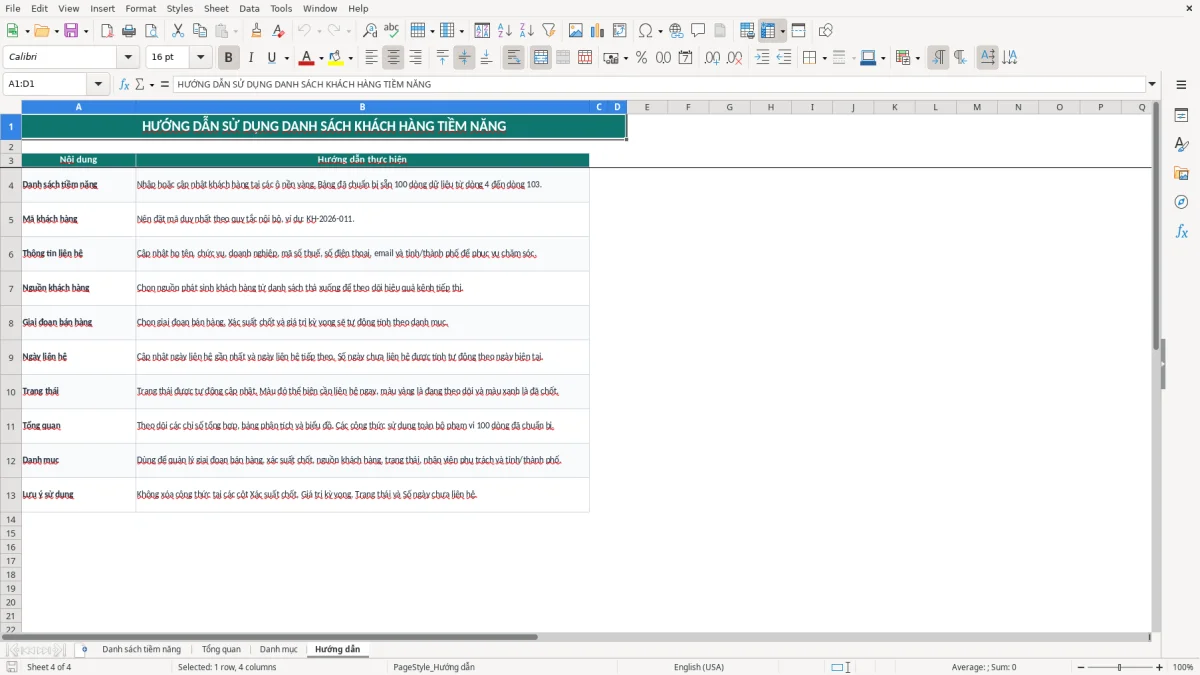Open the Data menu

pos(249,8)
